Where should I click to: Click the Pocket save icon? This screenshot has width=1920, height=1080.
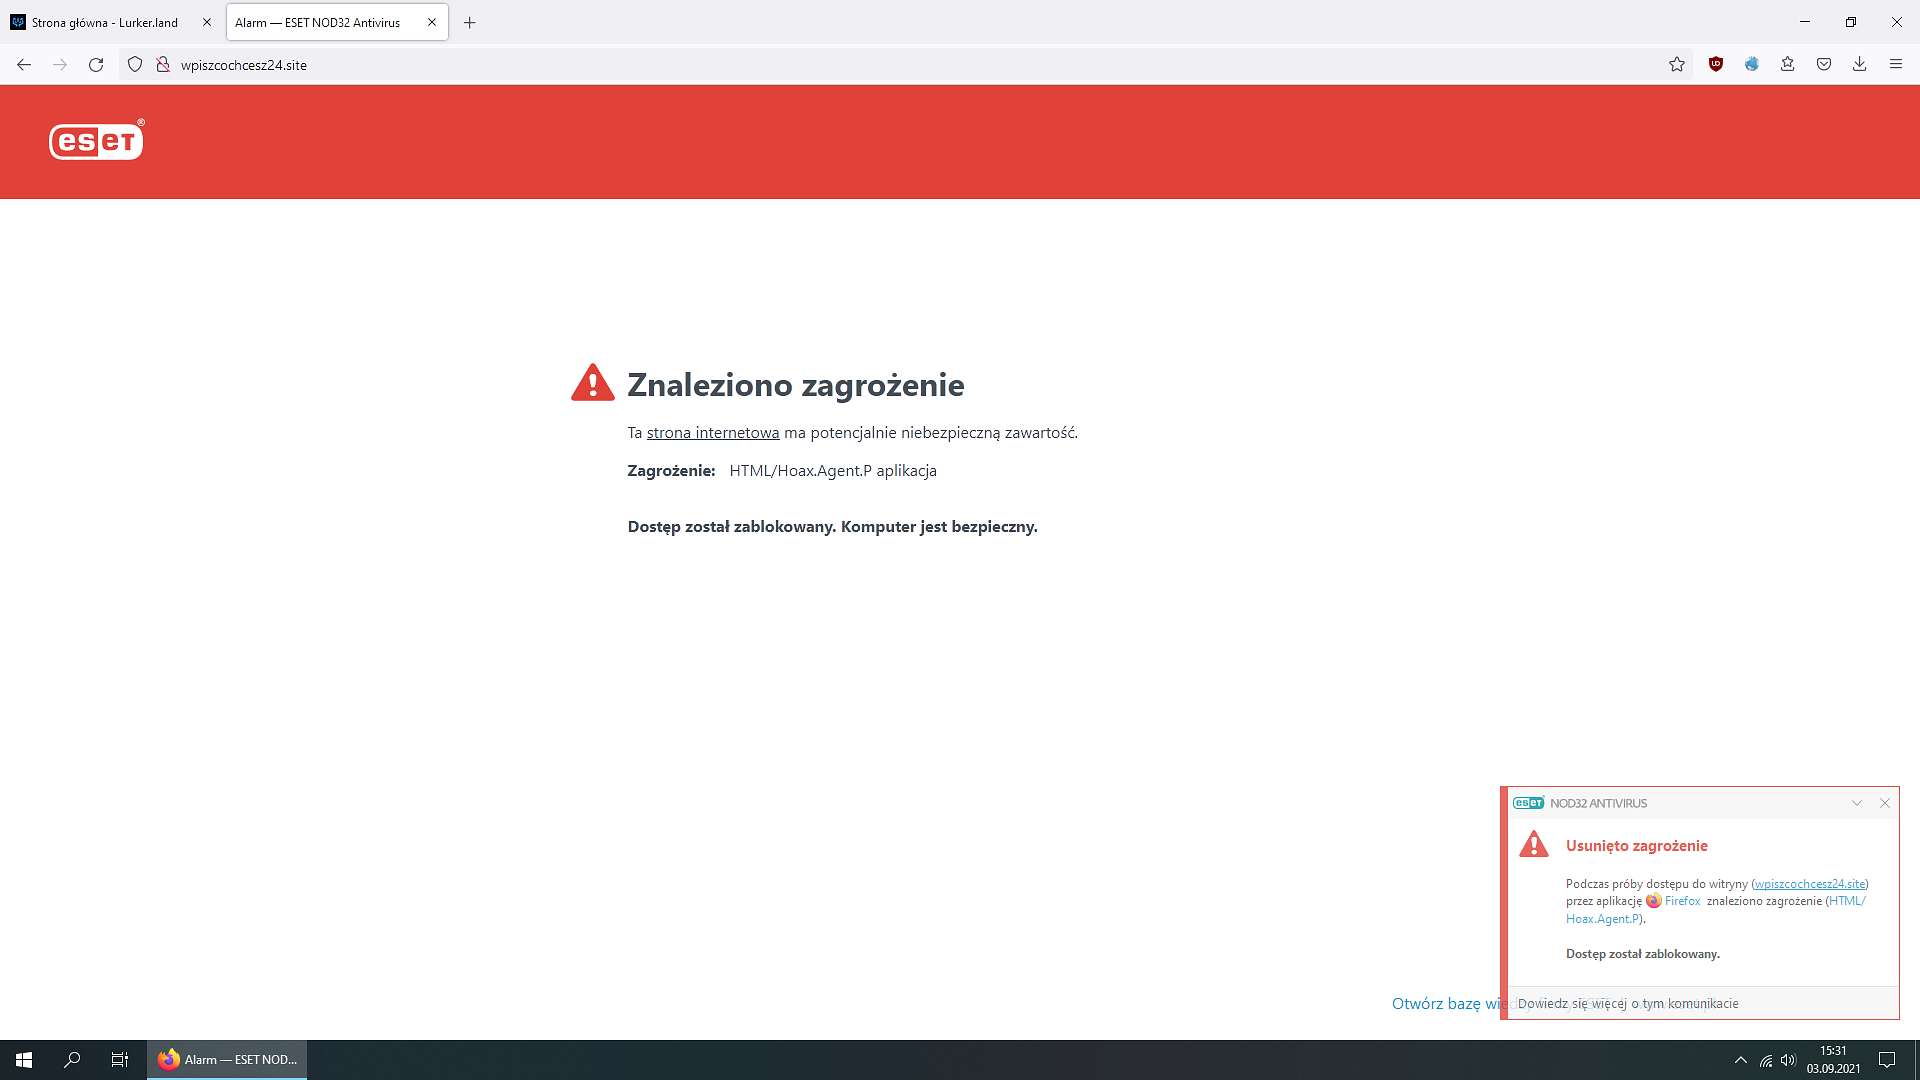1824,65
